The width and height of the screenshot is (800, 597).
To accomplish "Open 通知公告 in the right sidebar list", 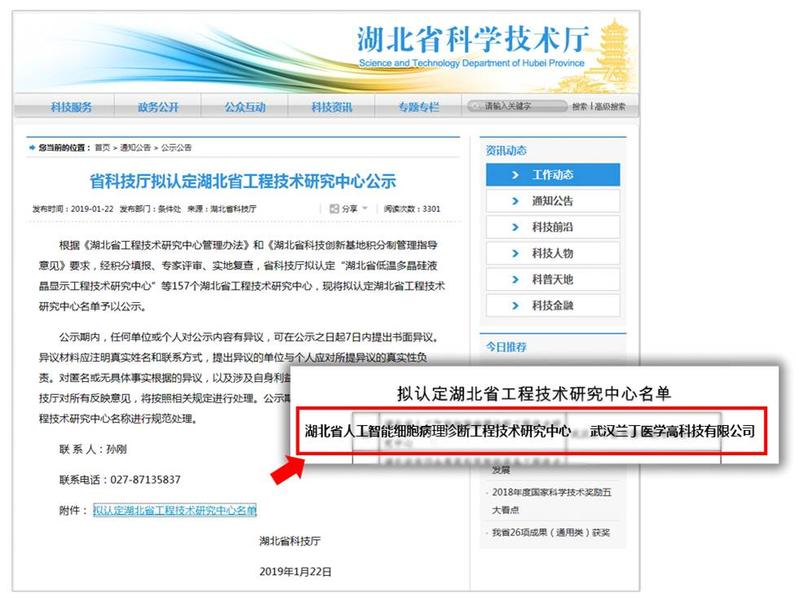I will (553, 201).
